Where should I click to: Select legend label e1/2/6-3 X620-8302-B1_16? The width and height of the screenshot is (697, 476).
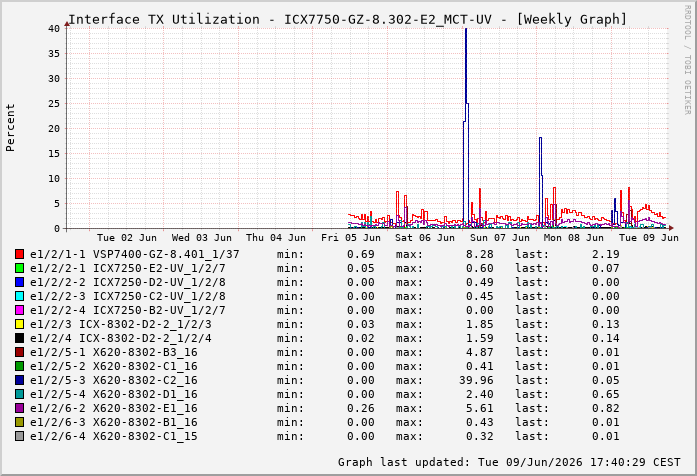pos(114,422)
